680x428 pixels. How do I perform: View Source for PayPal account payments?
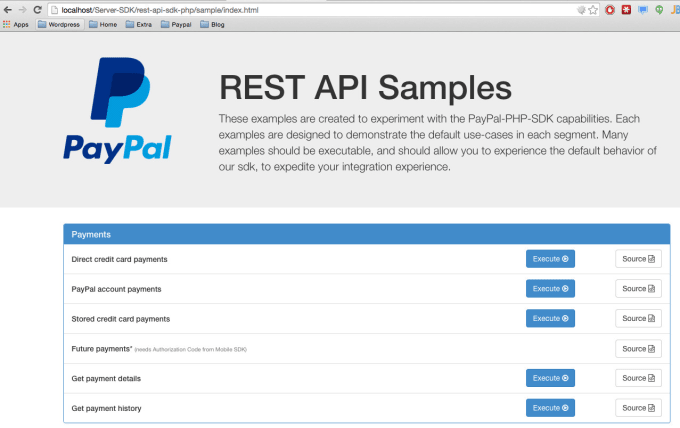point(638,289)
